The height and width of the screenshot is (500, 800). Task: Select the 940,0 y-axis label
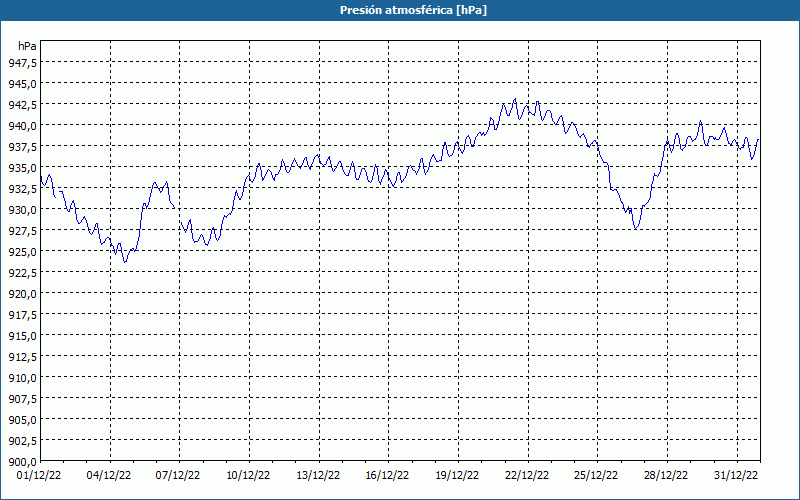pos(22,126)
